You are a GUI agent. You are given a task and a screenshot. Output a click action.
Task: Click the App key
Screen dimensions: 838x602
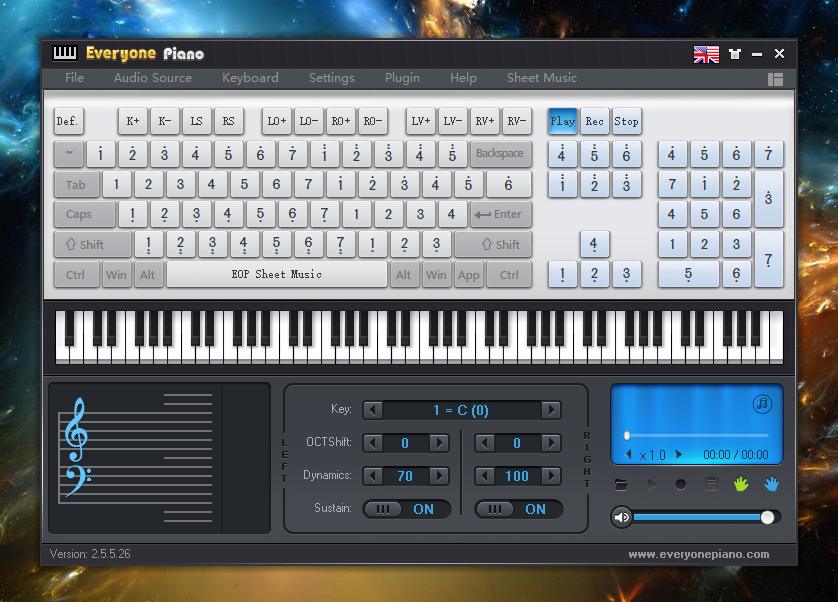click(x=469, y=275)
